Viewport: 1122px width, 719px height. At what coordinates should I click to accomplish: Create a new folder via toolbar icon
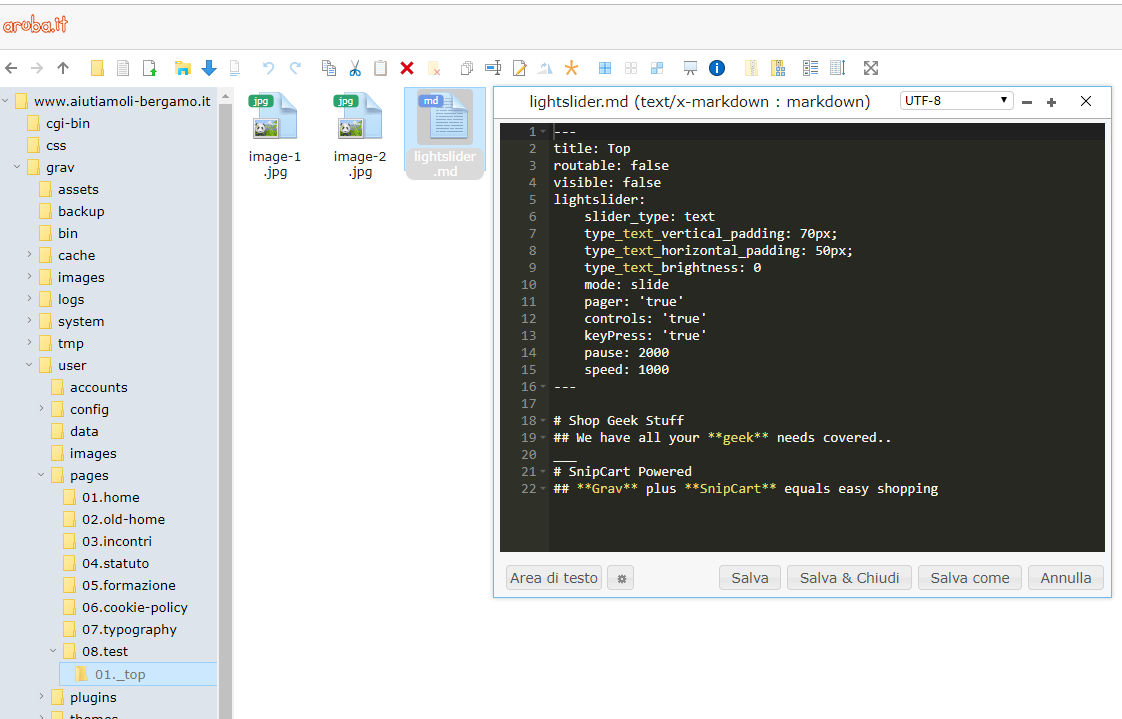point(97,68)
